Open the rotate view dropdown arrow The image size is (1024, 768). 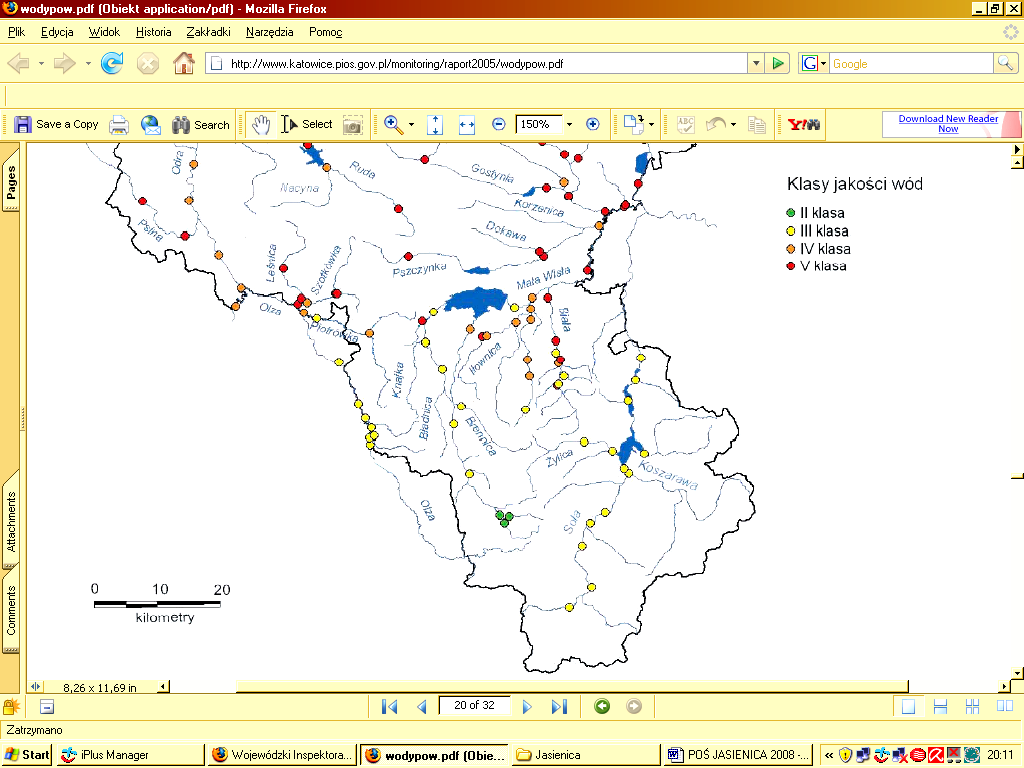point(651,124)
